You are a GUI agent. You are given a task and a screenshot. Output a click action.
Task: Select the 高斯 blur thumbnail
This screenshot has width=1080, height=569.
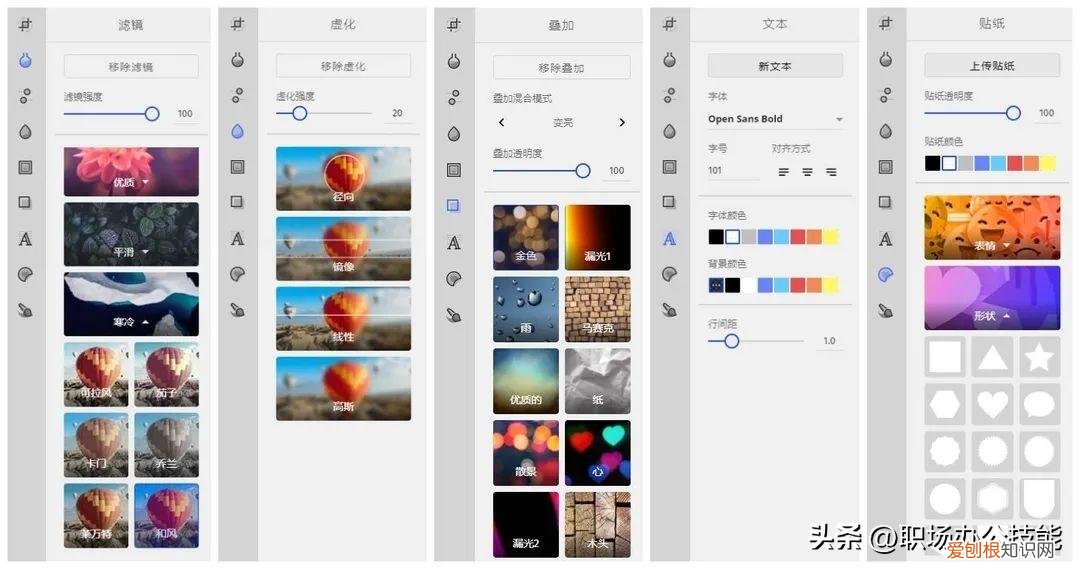click(x=343, y=388)
